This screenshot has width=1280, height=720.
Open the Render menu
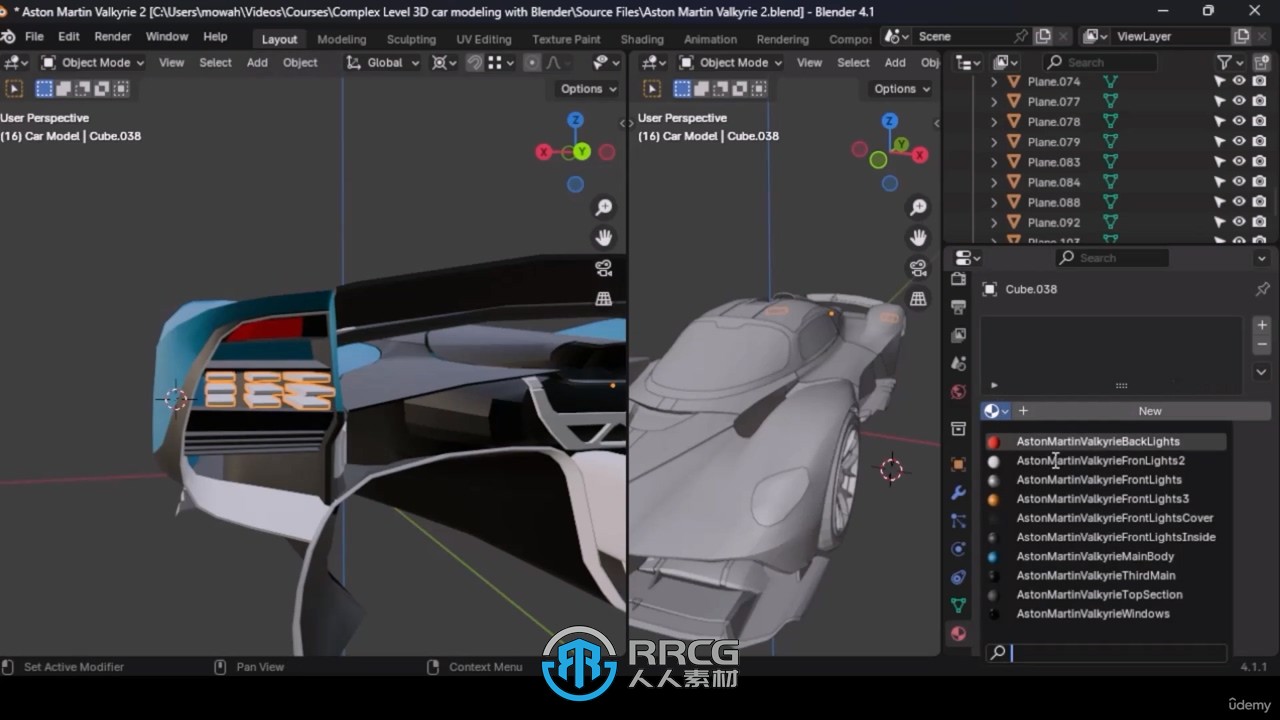[x=113, y=37]
